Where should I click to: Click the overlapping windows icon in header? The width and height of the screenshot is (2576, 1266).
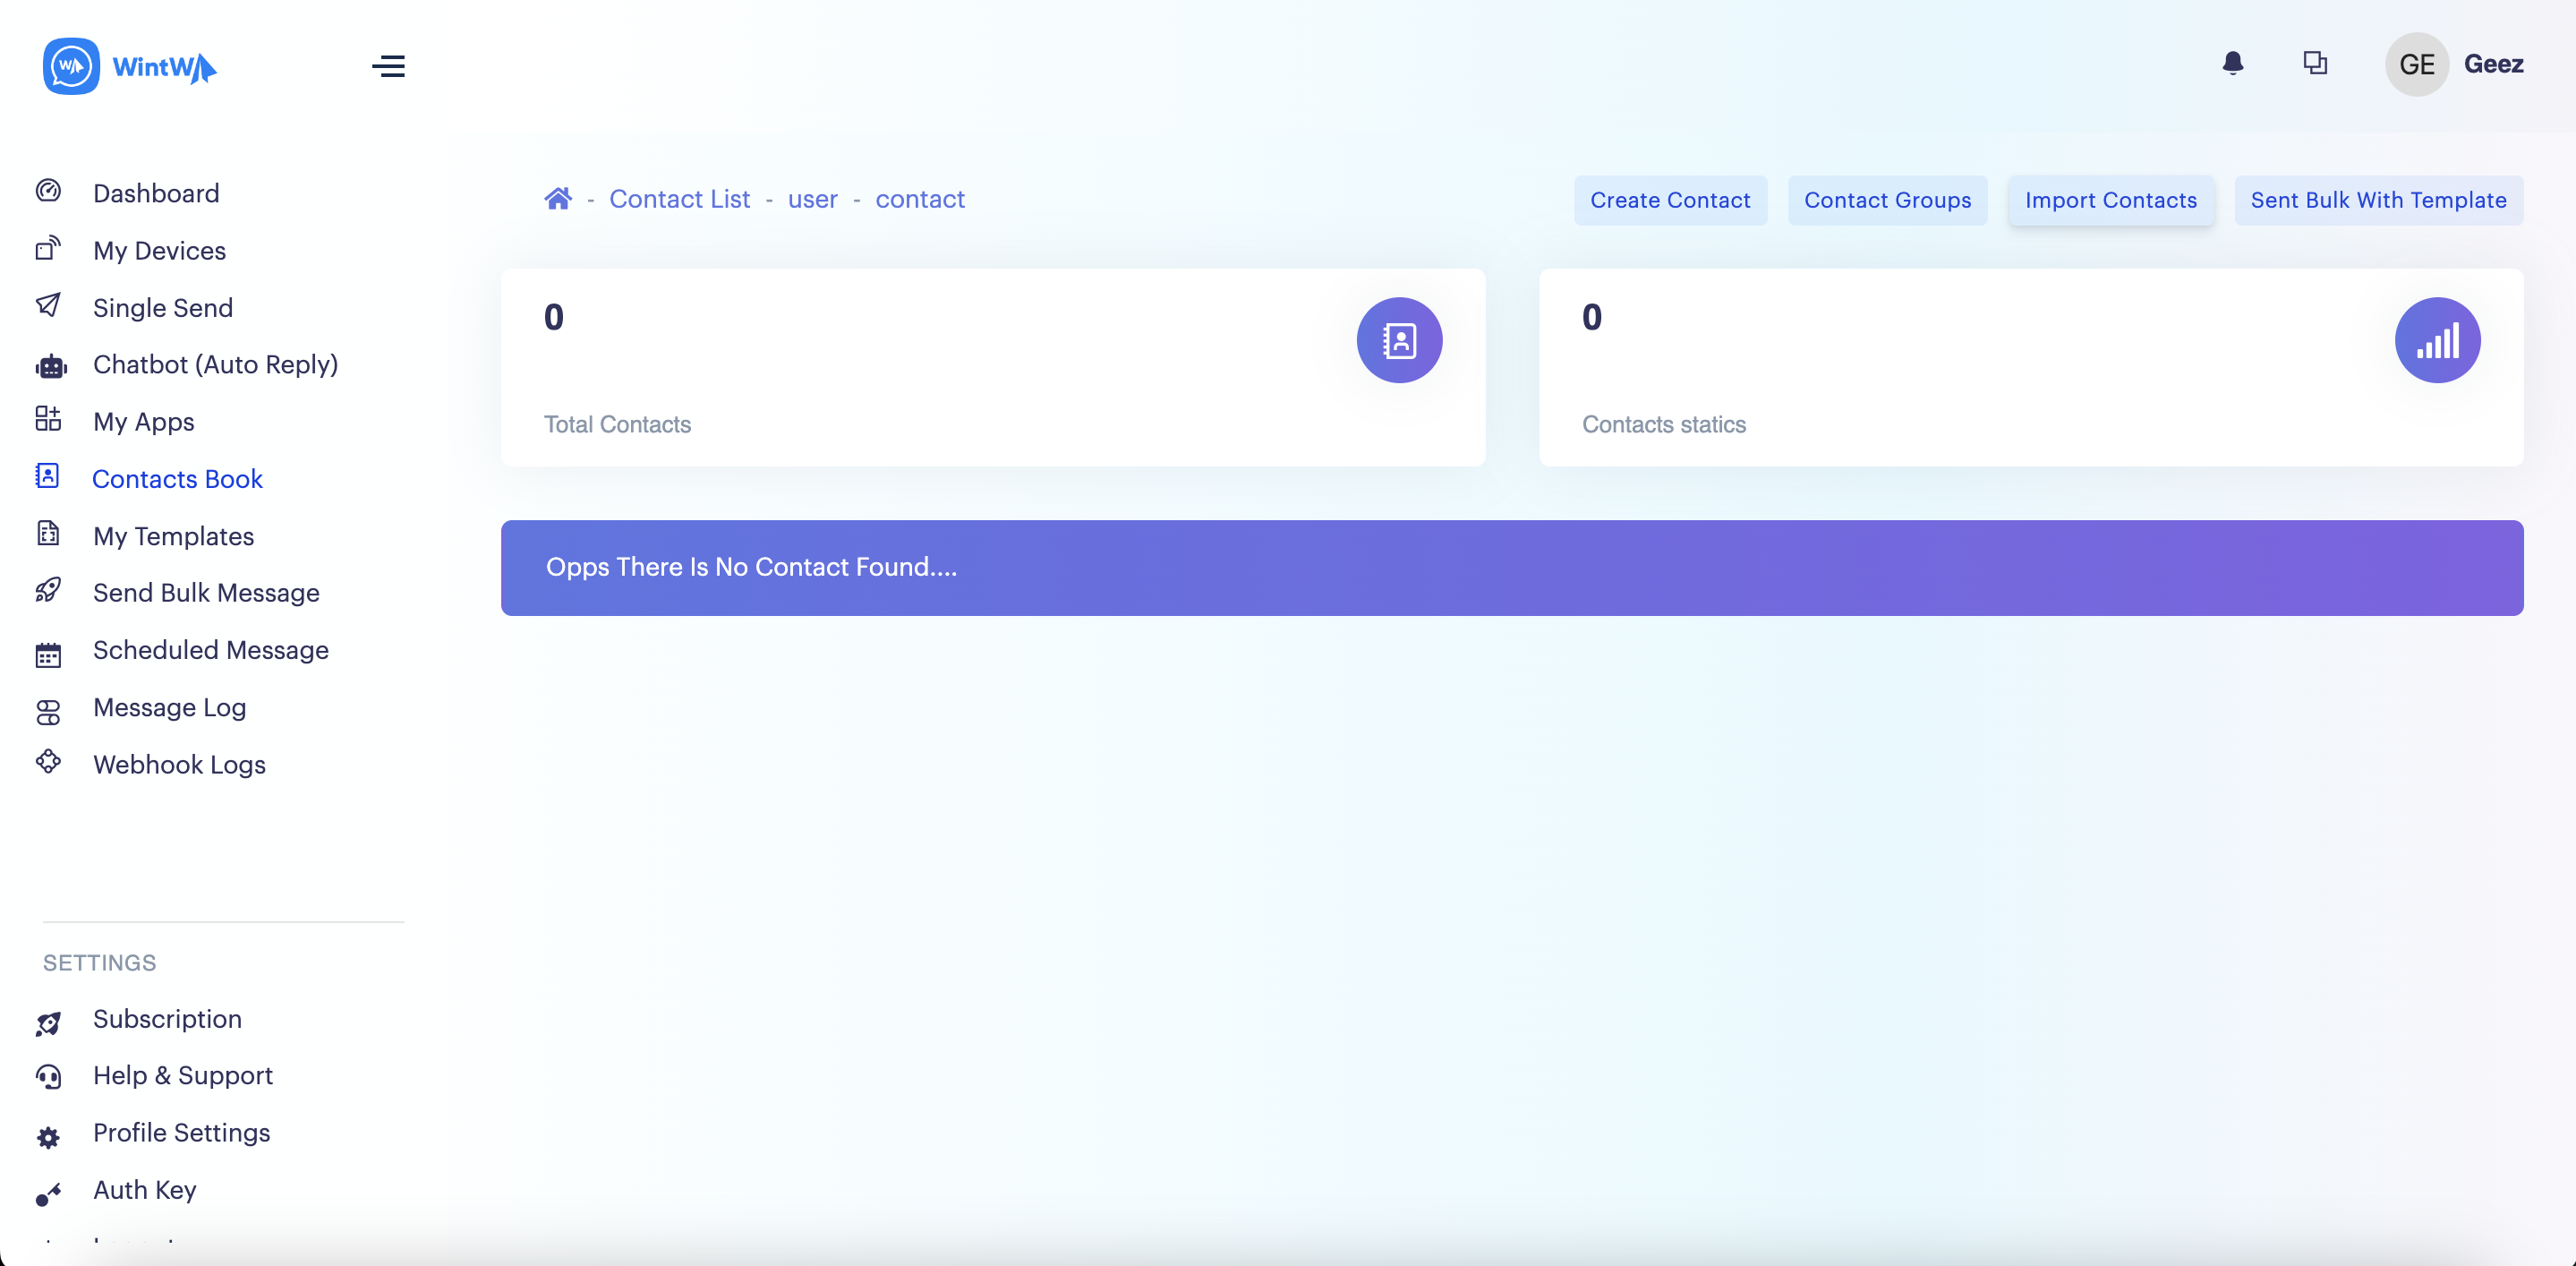pos(2314,64)
